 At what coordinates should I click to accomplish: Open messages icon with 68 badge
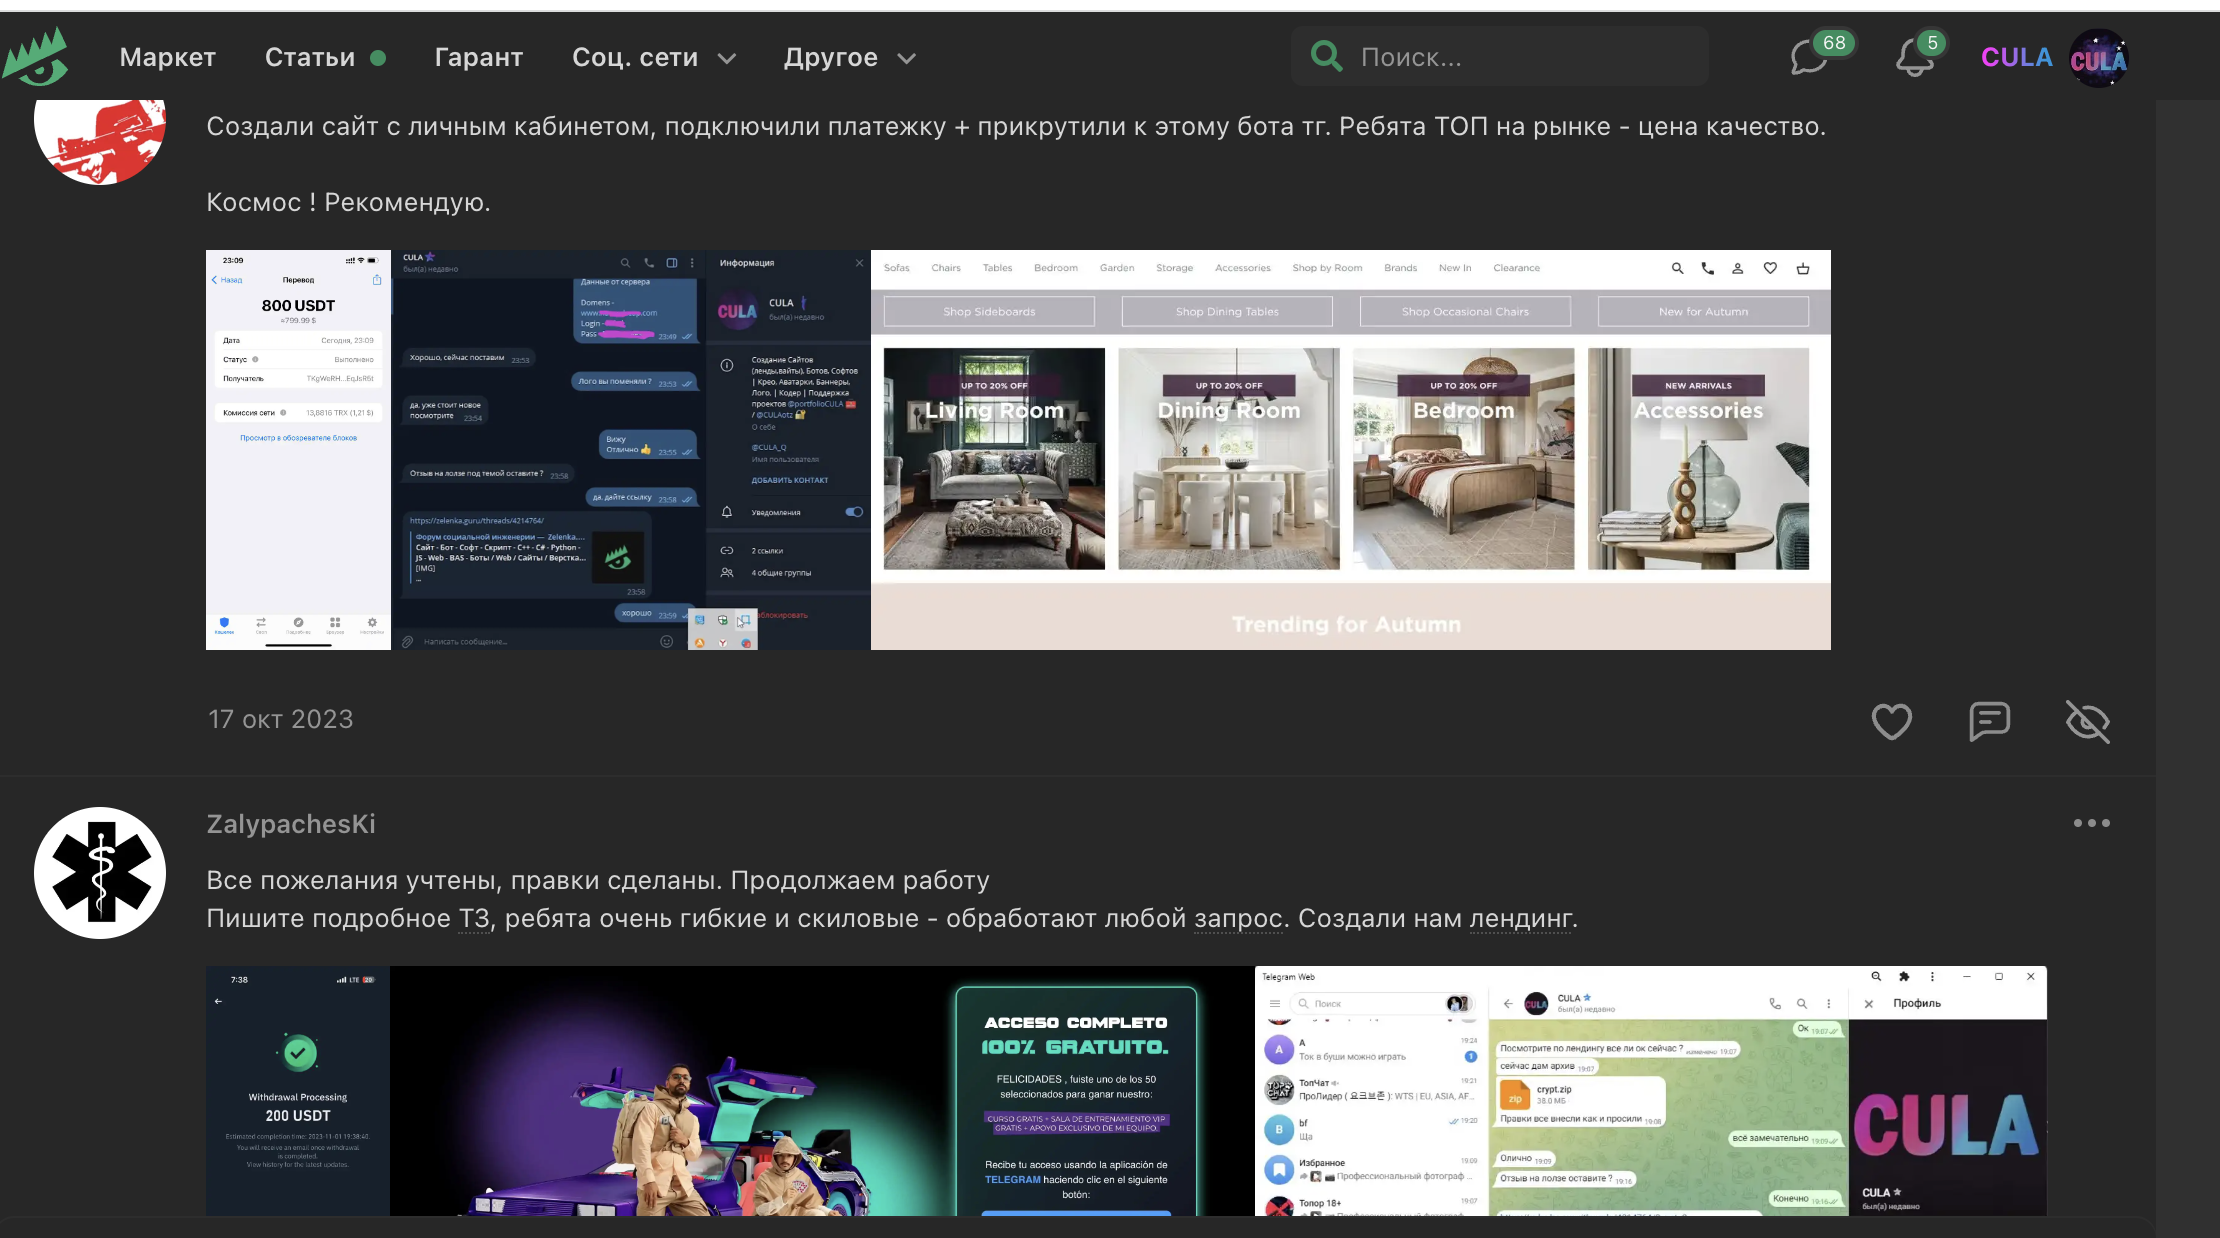1810,57
